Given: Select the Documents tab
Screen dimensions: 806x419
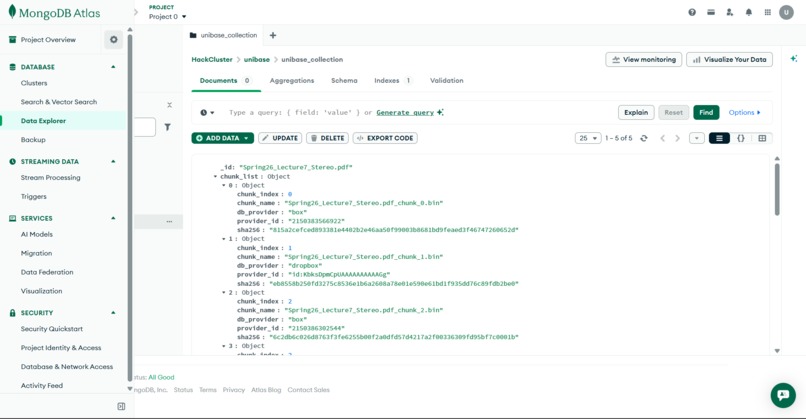Looking at the screenshot, I should coord(226,81).
